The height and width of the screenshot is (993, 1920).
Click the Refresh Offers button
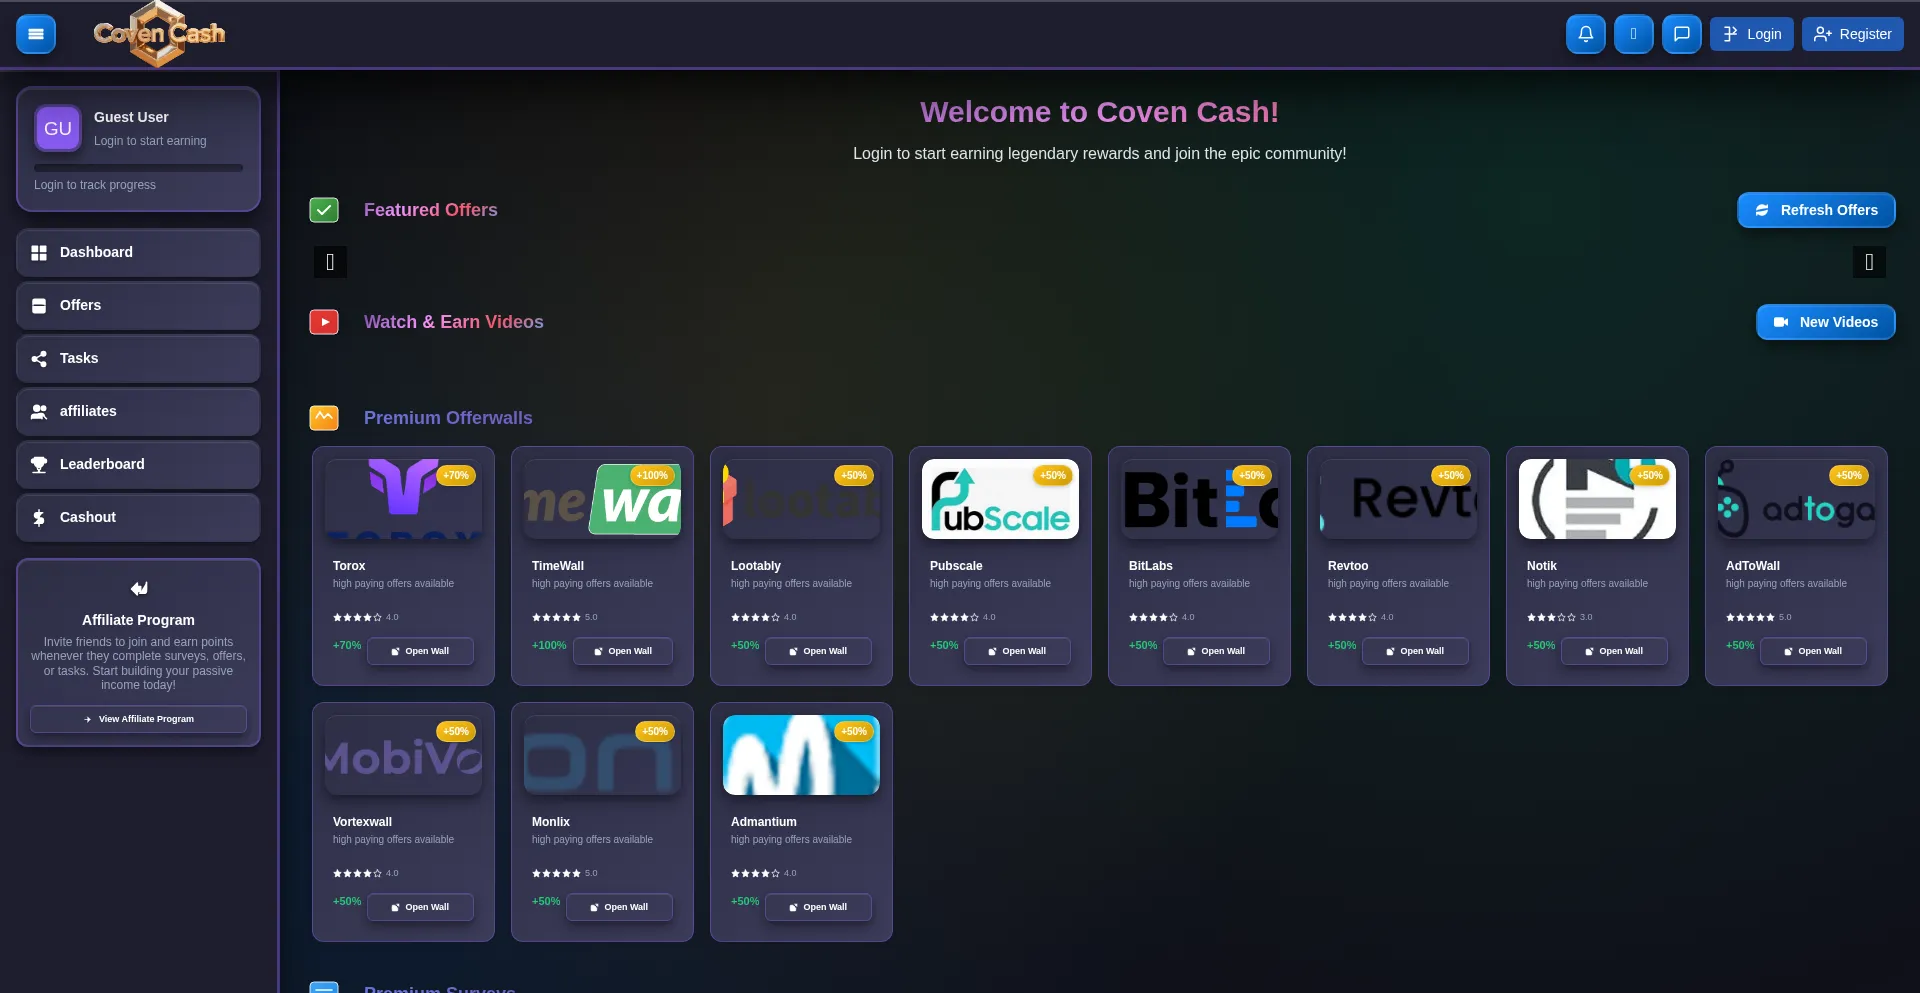(x=1816, y=210)
